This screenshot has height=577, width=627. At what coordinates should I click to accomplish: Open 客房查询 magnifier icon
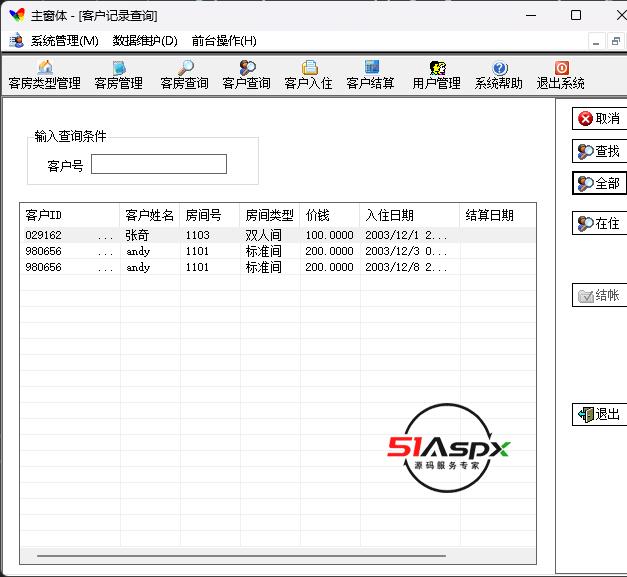tap(185, 67)
